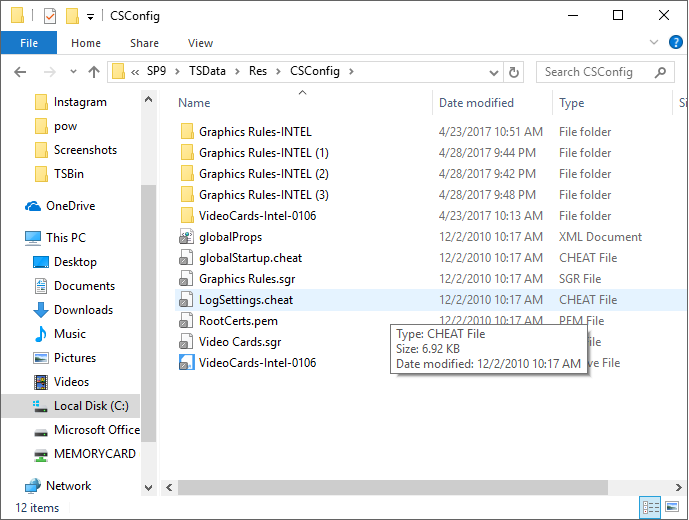Sort files by the Date modified column
Screen dimensions: 689x520
click(476, 103)
